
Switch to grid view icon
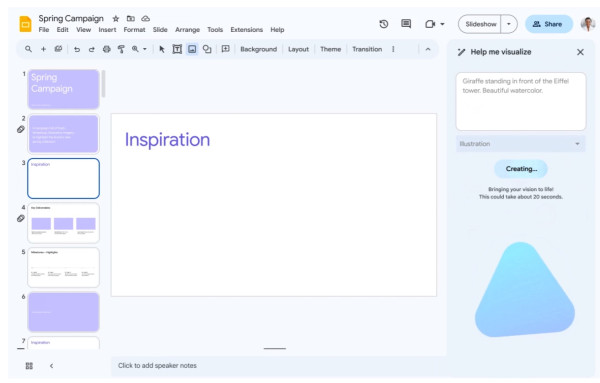tap(29, 366)
